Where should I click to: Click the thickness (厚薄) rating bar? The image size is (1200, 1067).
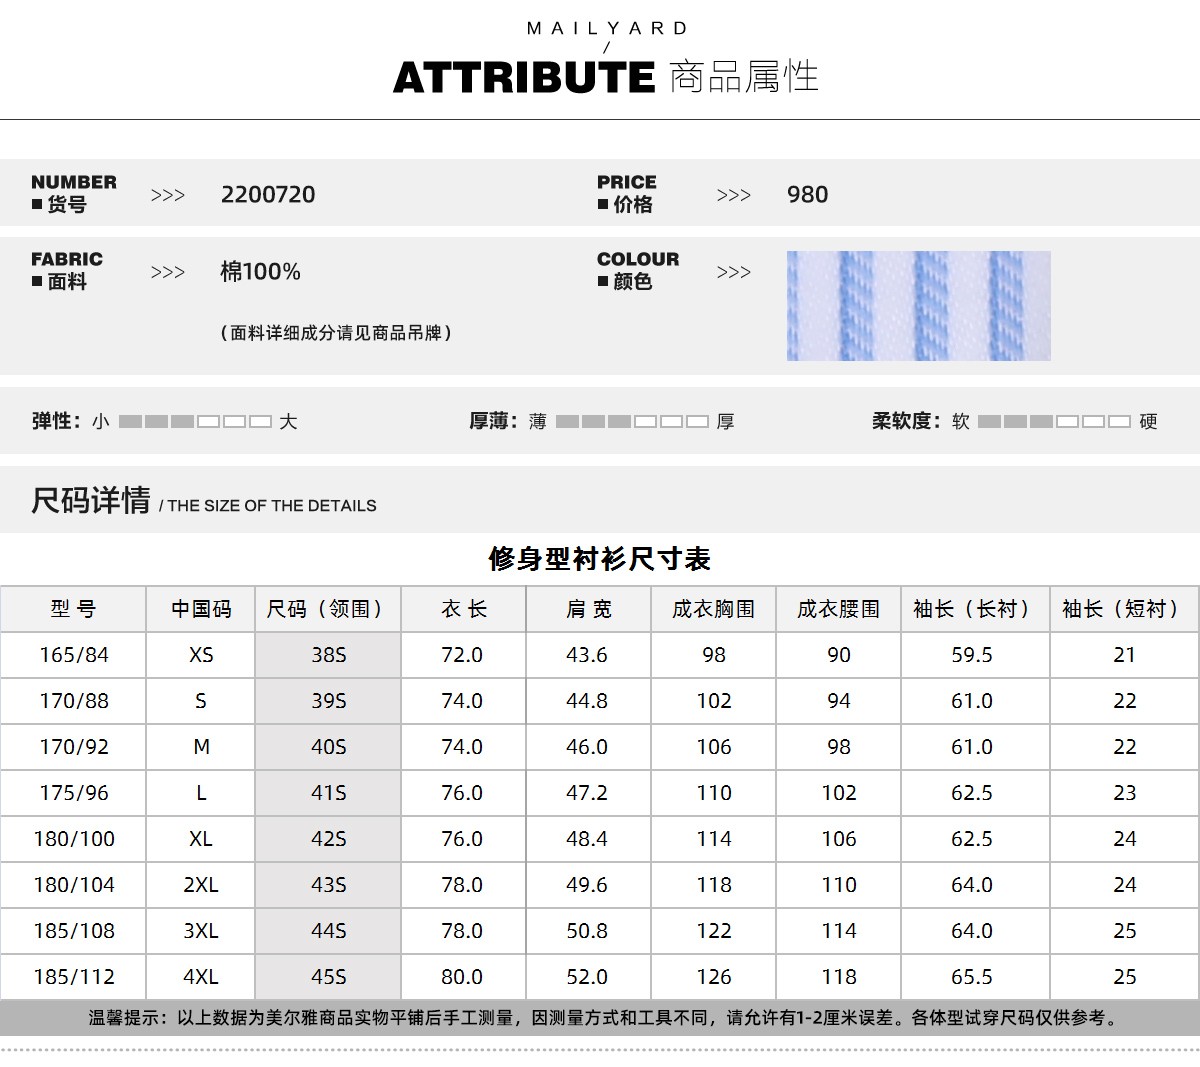coord(632,422)
